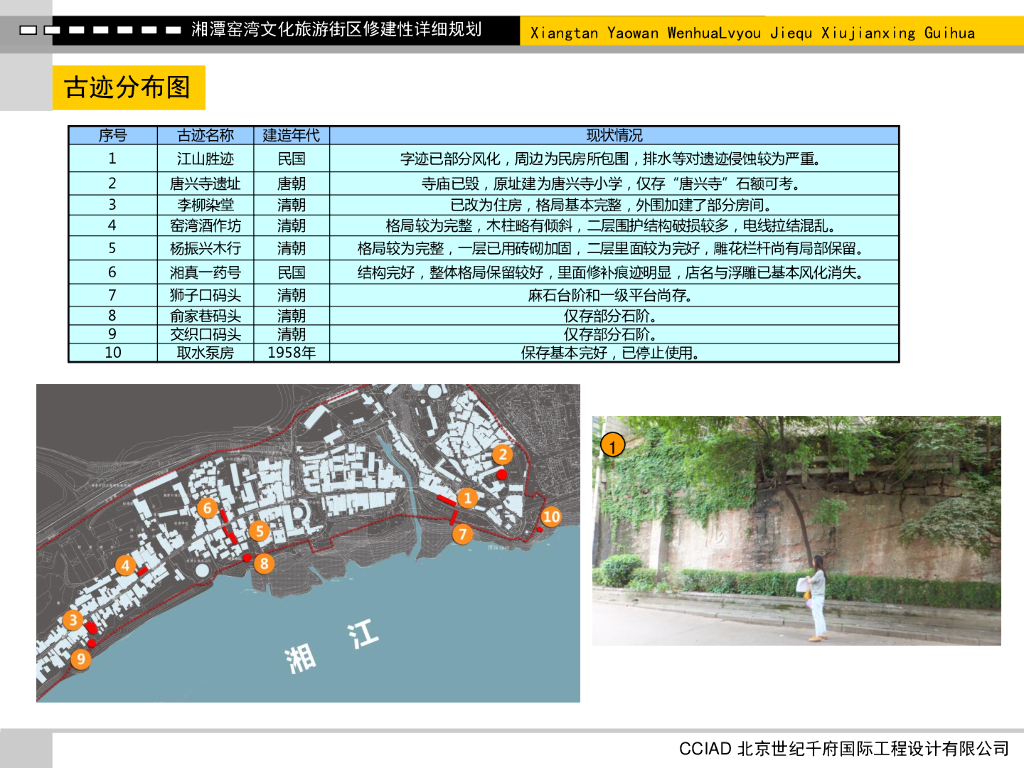Select map marker number 8 by the river

pos(263,563)
